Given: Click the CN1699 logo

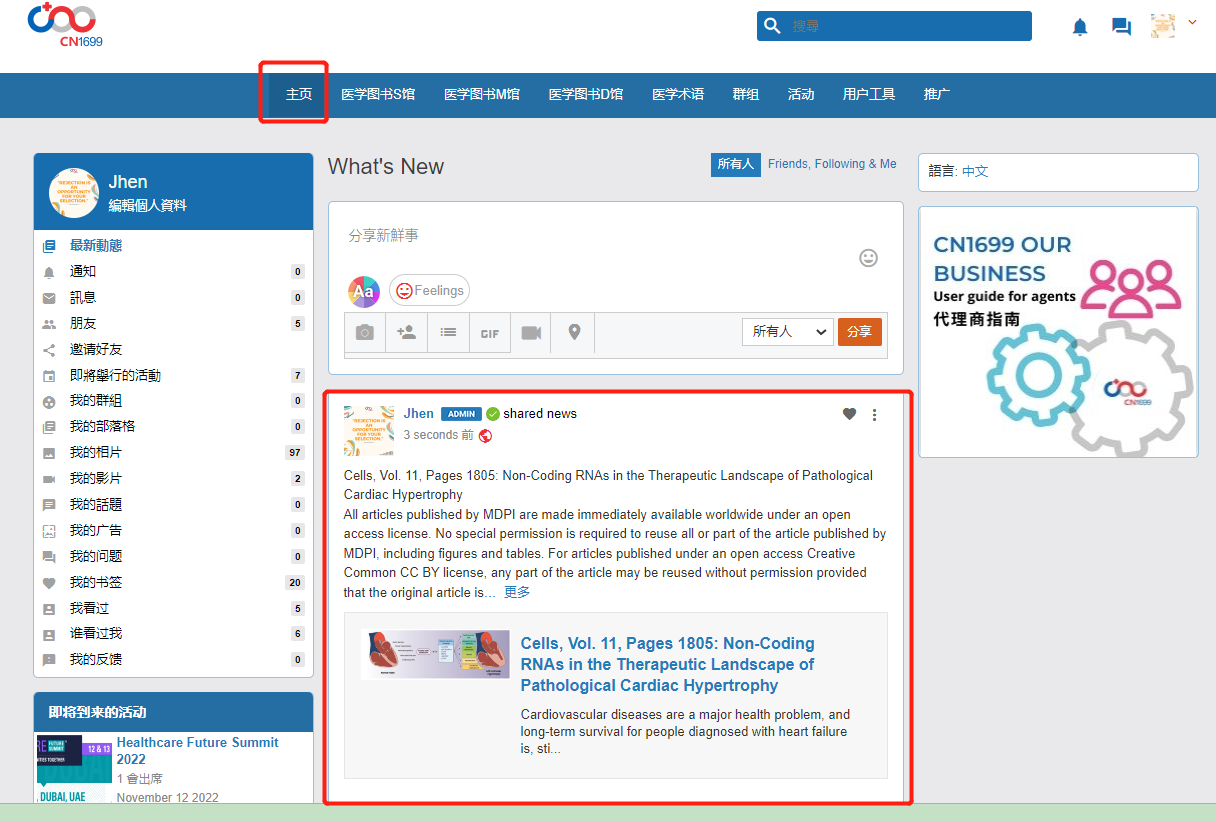Looking at the screenshot, I should 63,24.
